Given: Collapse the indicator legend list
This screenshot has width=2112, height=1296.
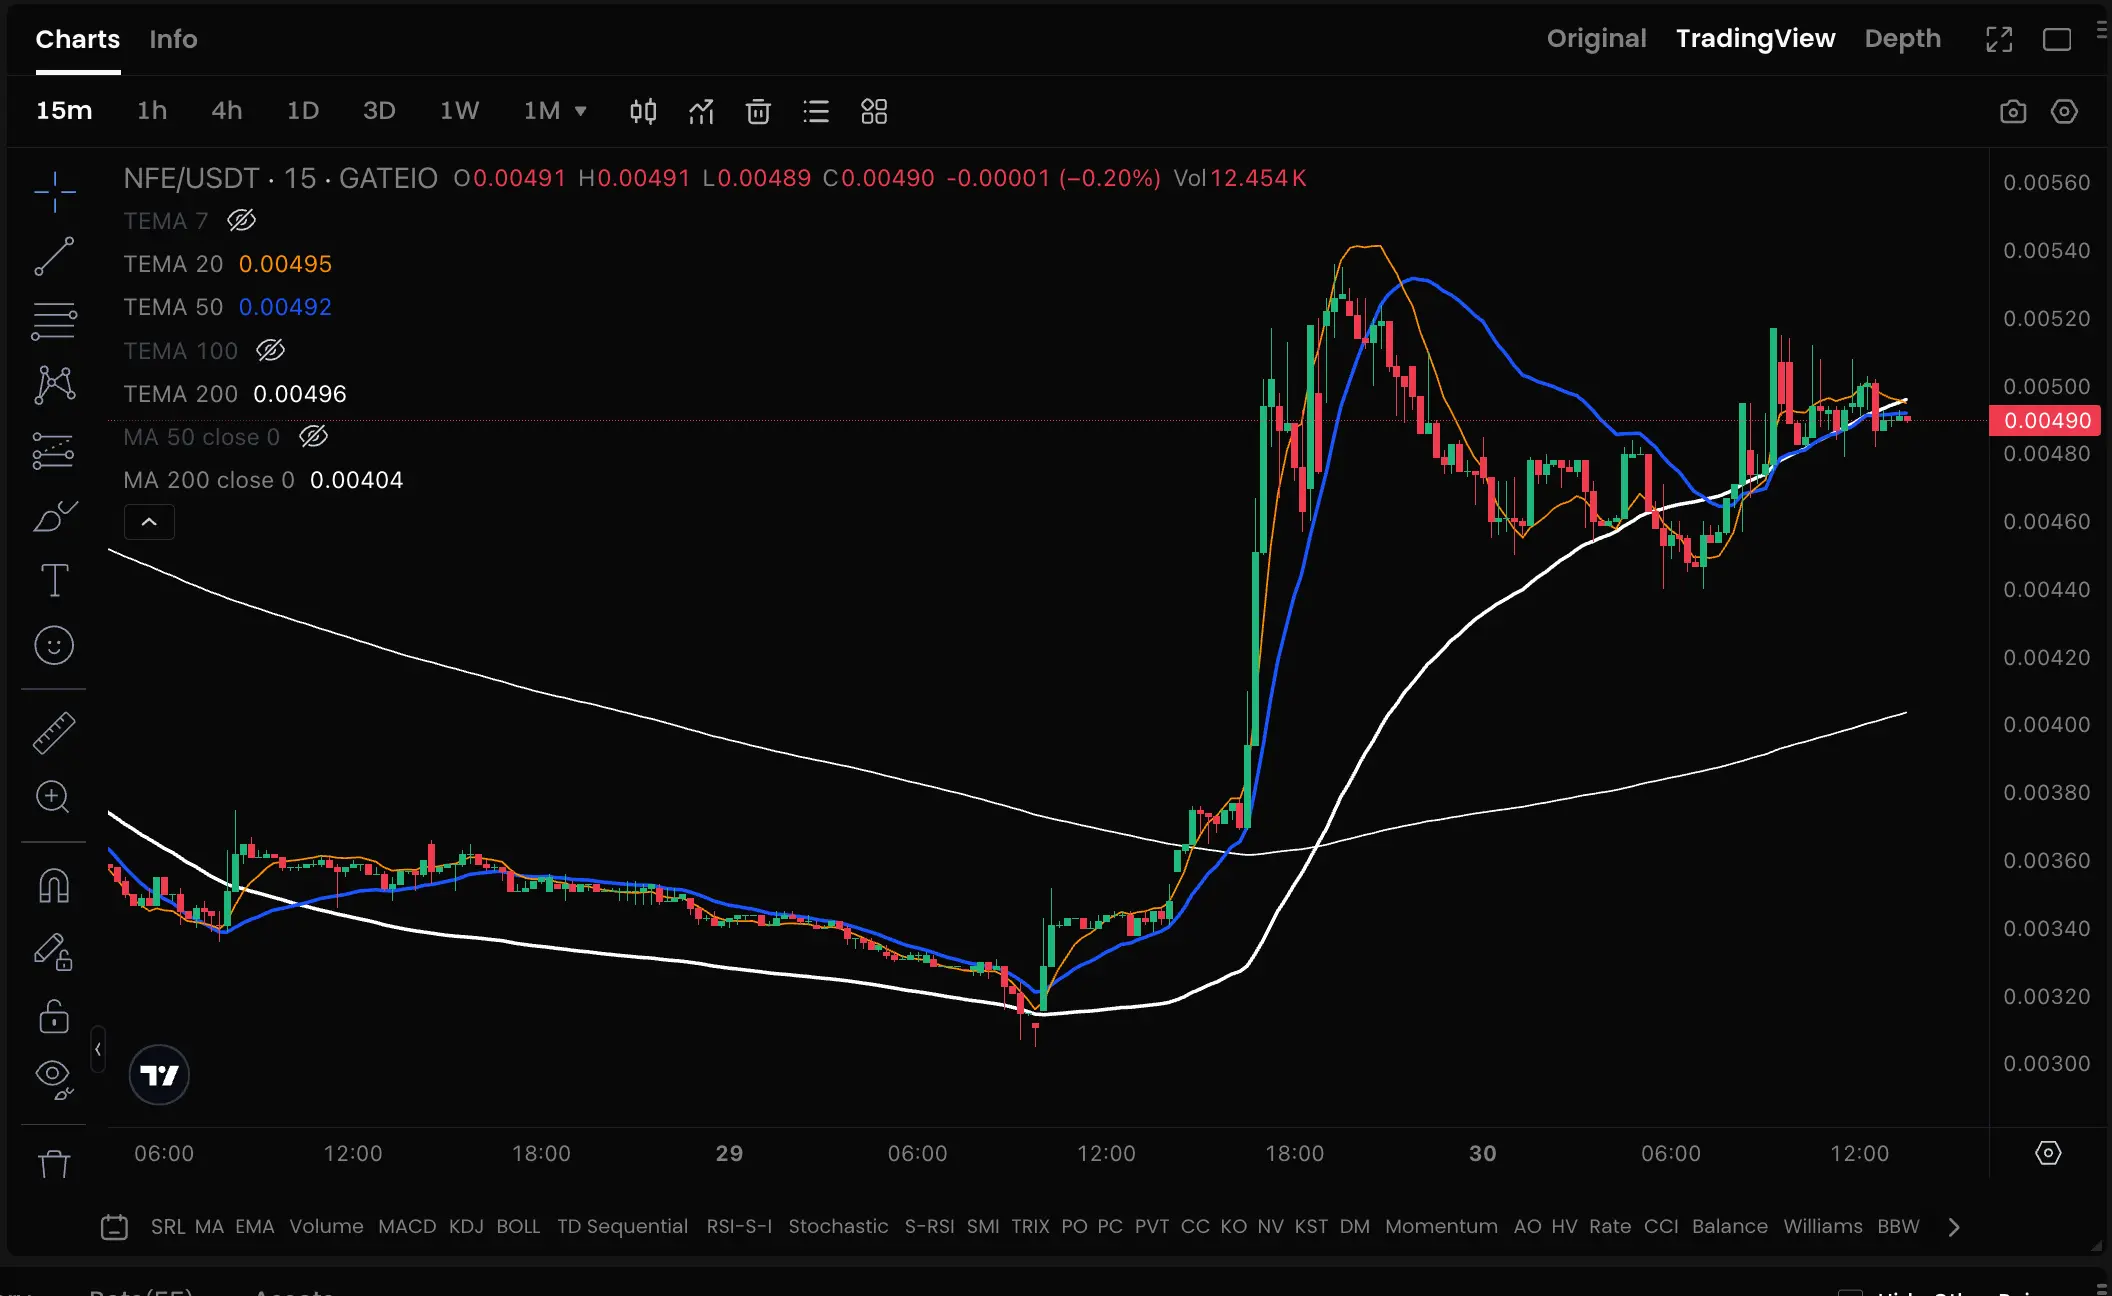Looking at the screenshot, I should (149, 522).
